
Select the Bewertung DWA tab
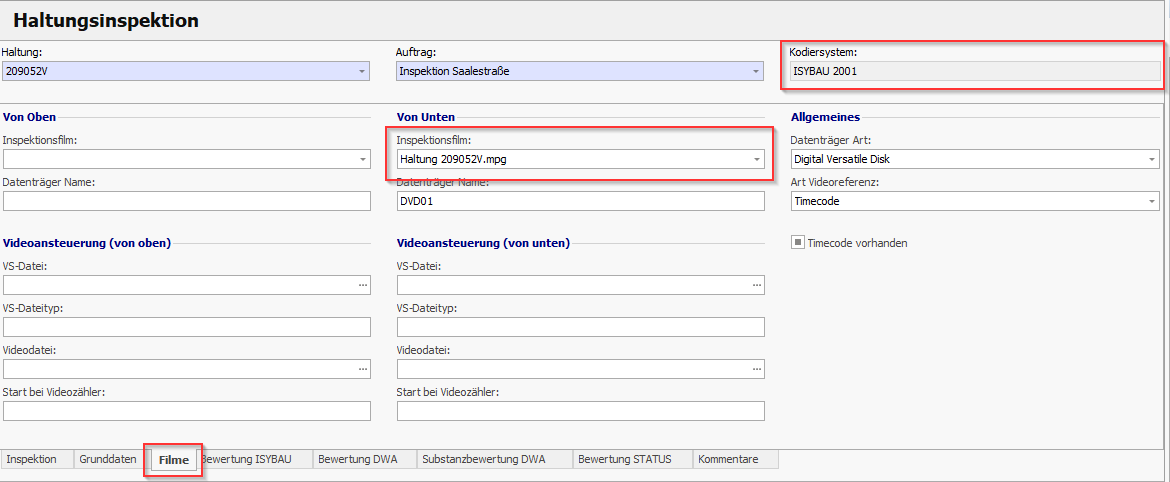pyautogui.click(x=357, y=459)
